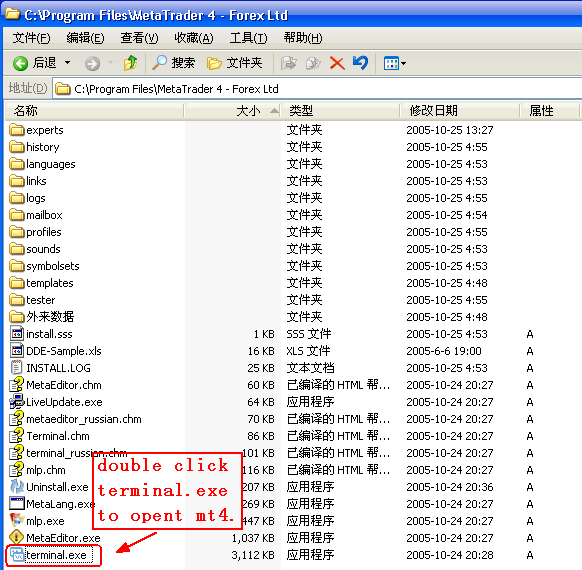Viewport: 582px width, 570px height.
Task: Click the folder icon in the address bar
Action: click(x=63, y=89)
